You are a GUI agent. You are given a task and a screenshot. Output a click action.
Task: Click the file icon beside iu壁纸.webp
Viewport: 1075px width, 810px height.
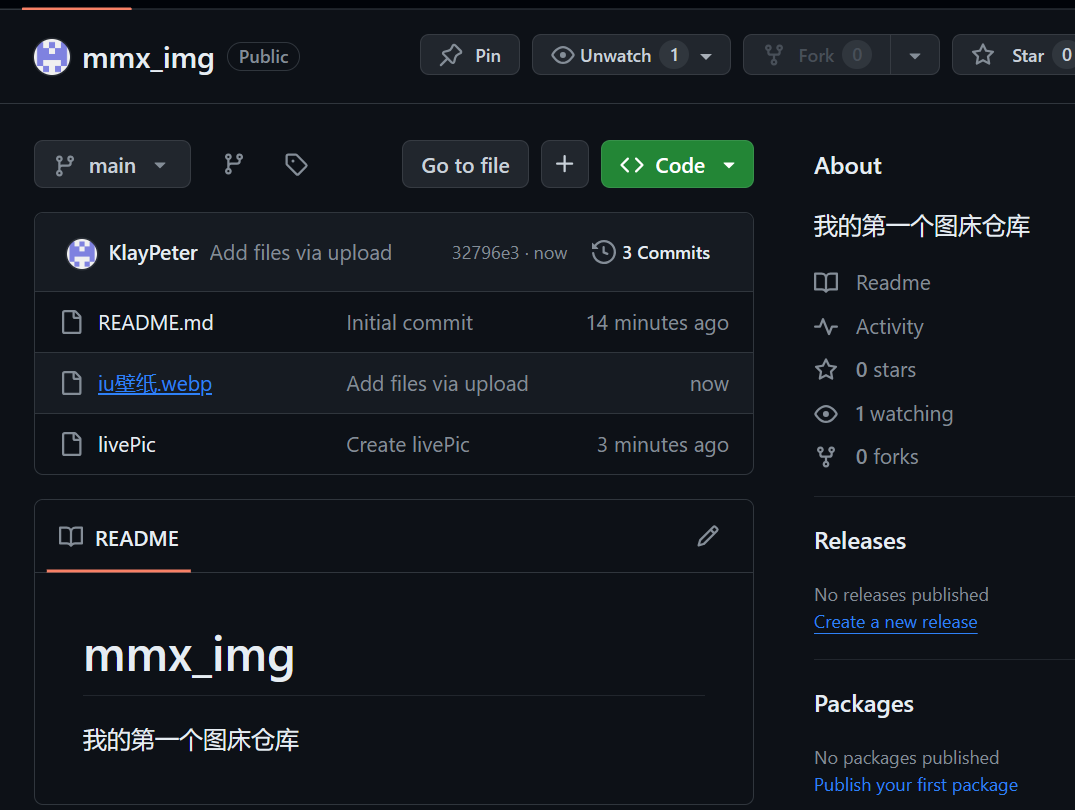click(x=72, y=383)
